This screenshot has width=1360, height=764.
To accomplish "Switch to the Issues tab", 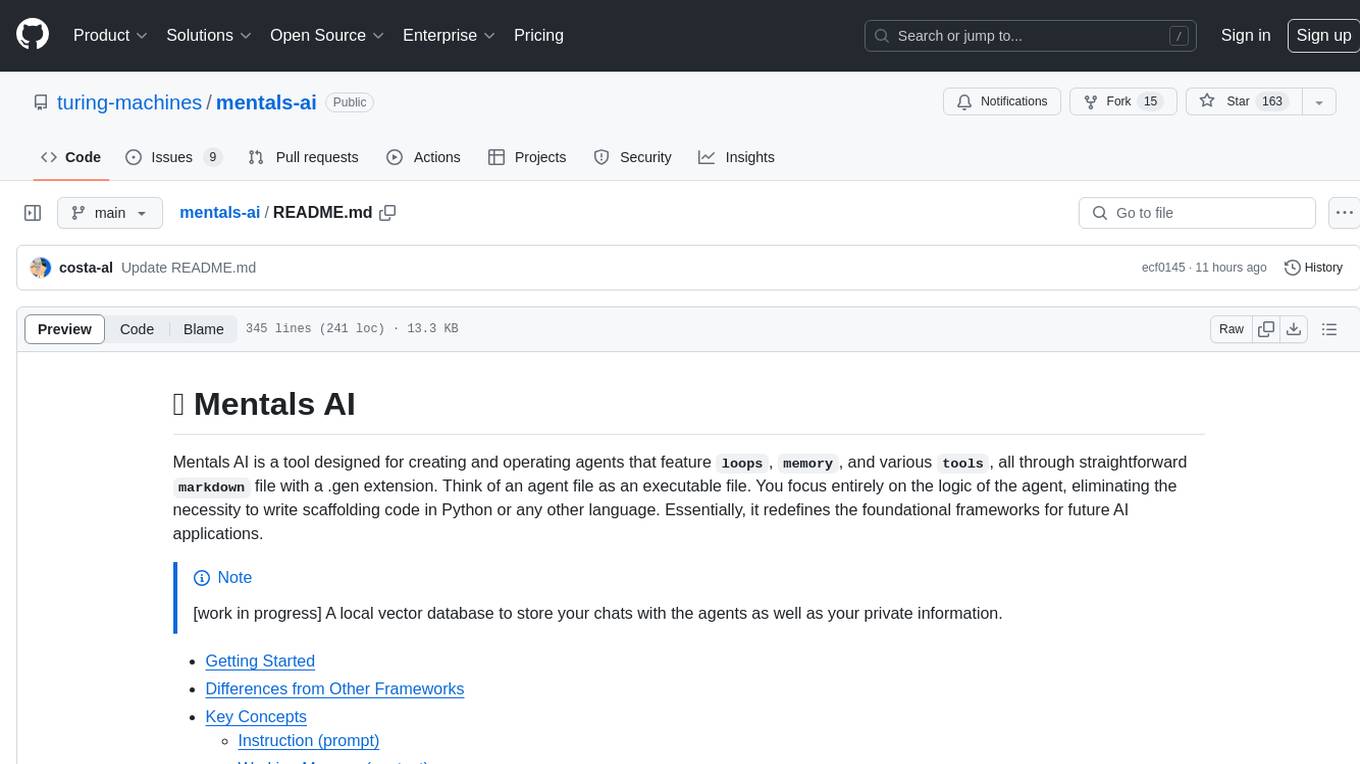I will [x=173, y=157].
